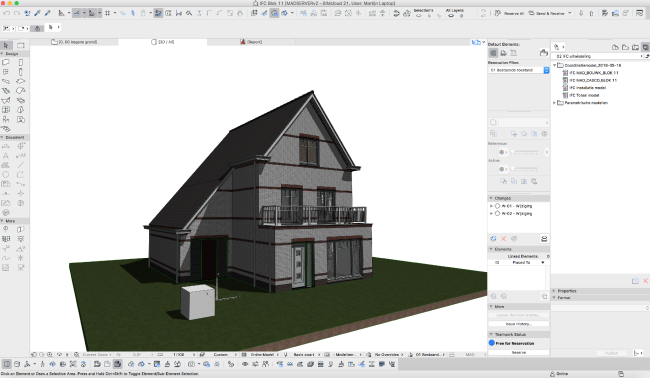Activate Pick Up Parameters eyedropper

(37, 13)
